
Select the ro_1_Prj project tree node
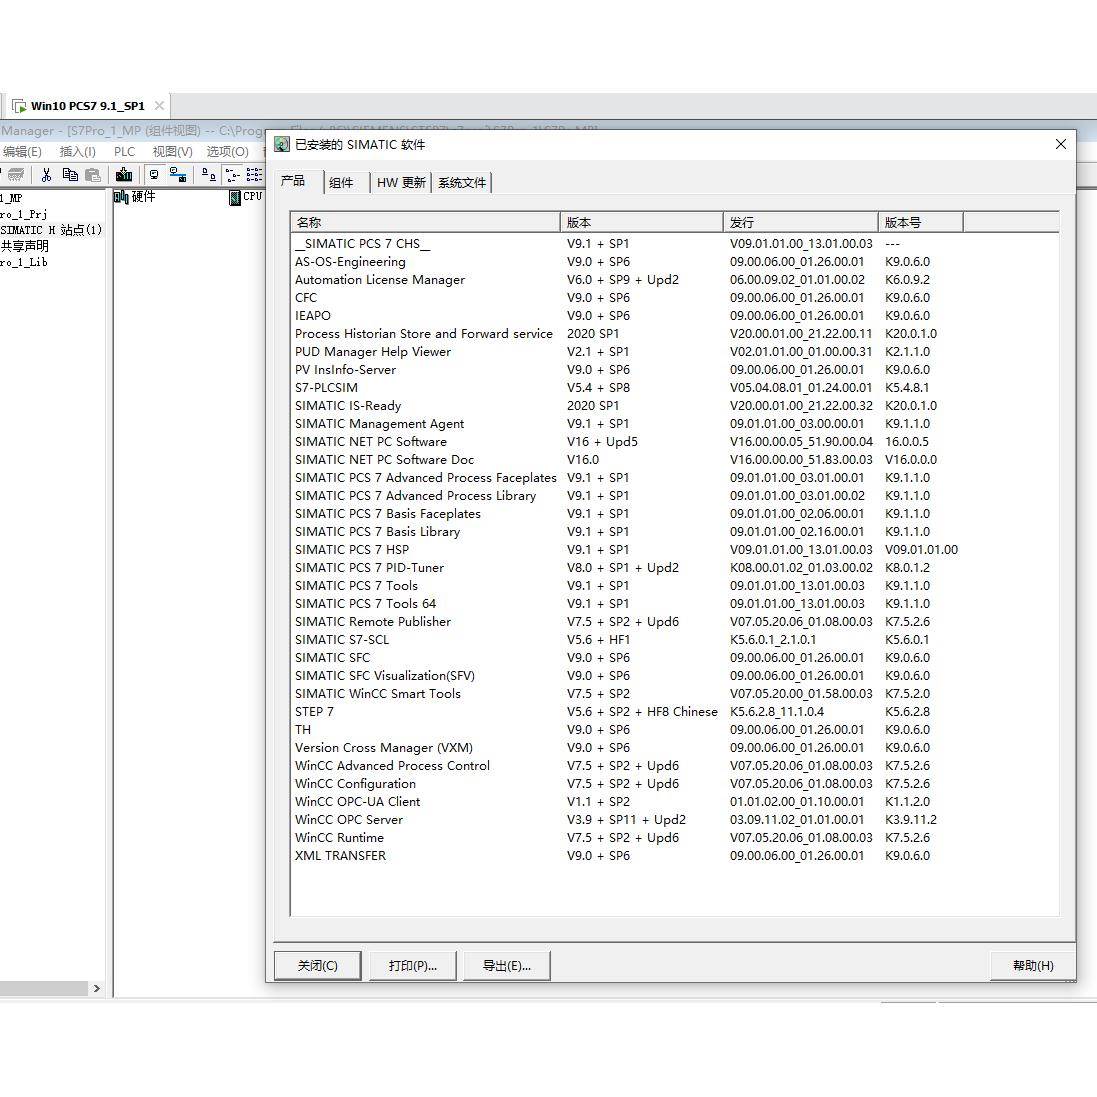pos(24,214)
